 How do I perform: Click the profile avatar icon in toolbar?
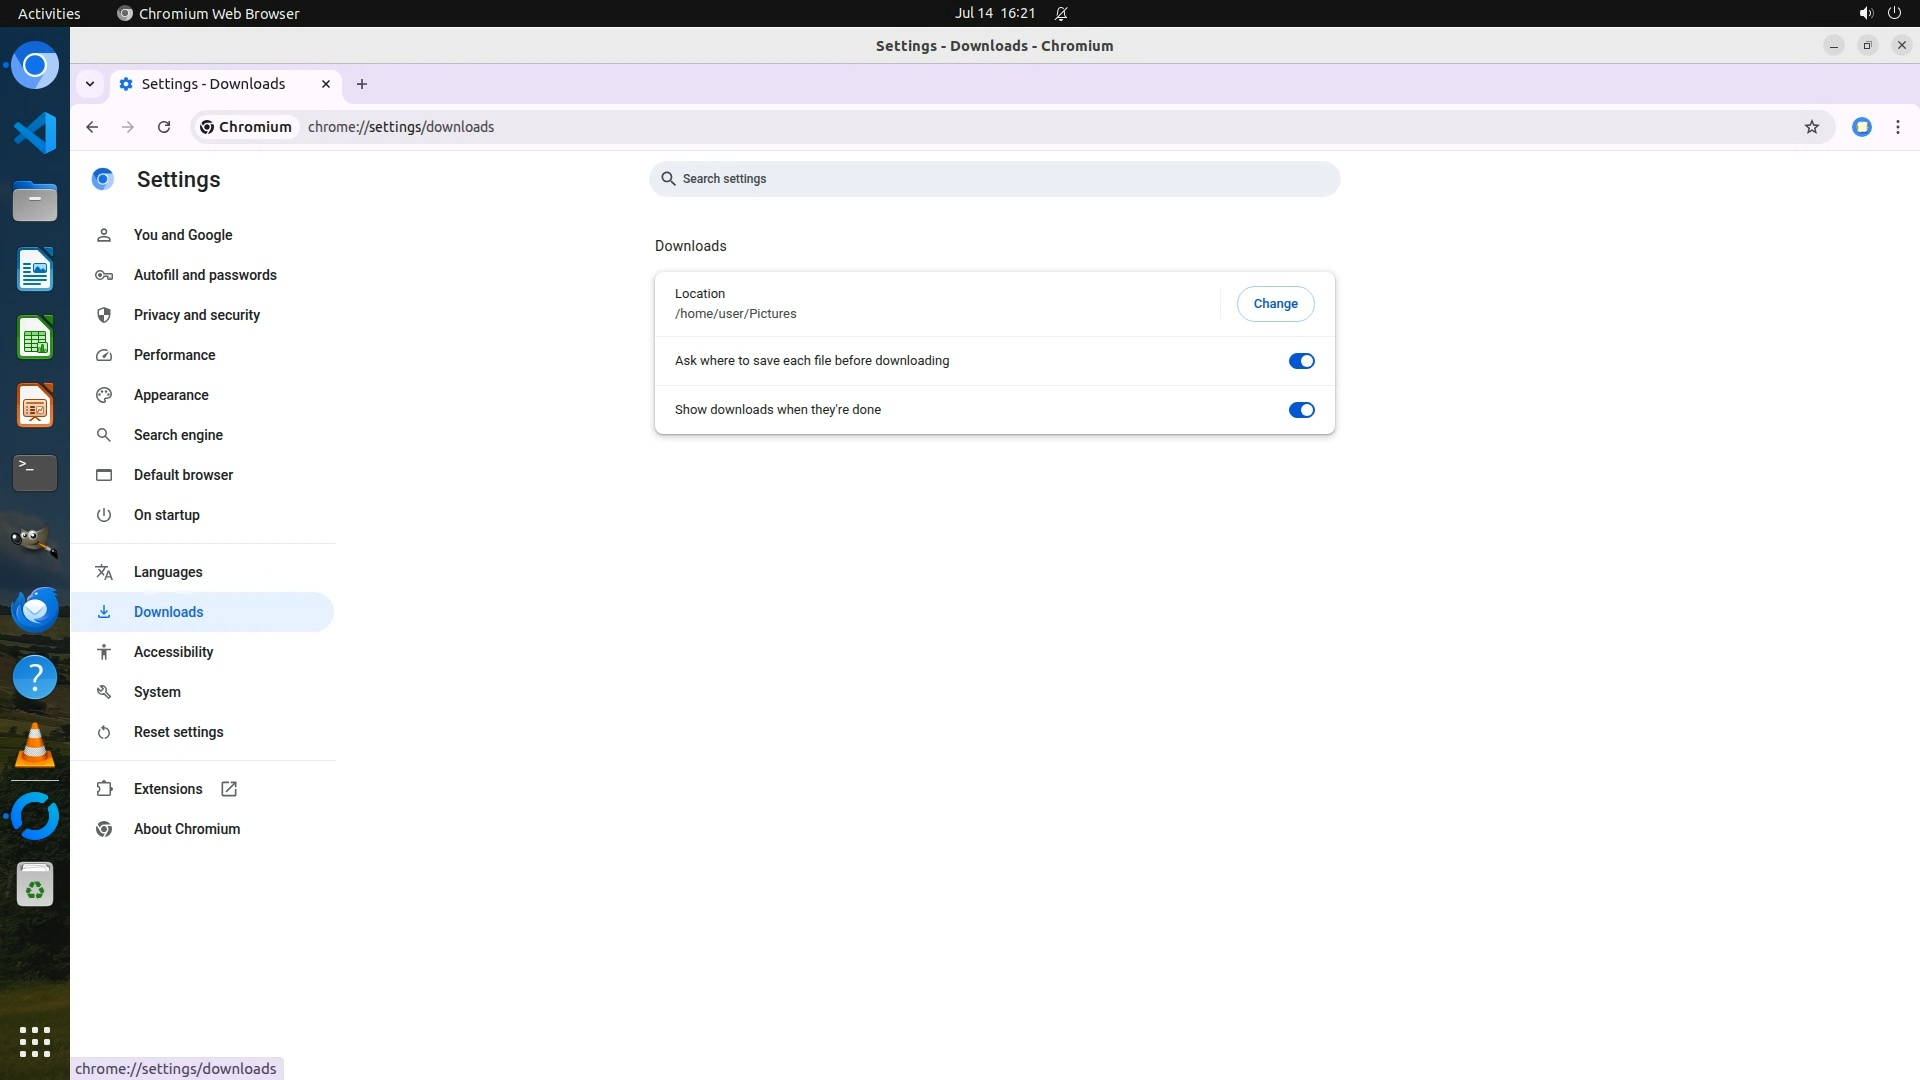coord(1861,127)
